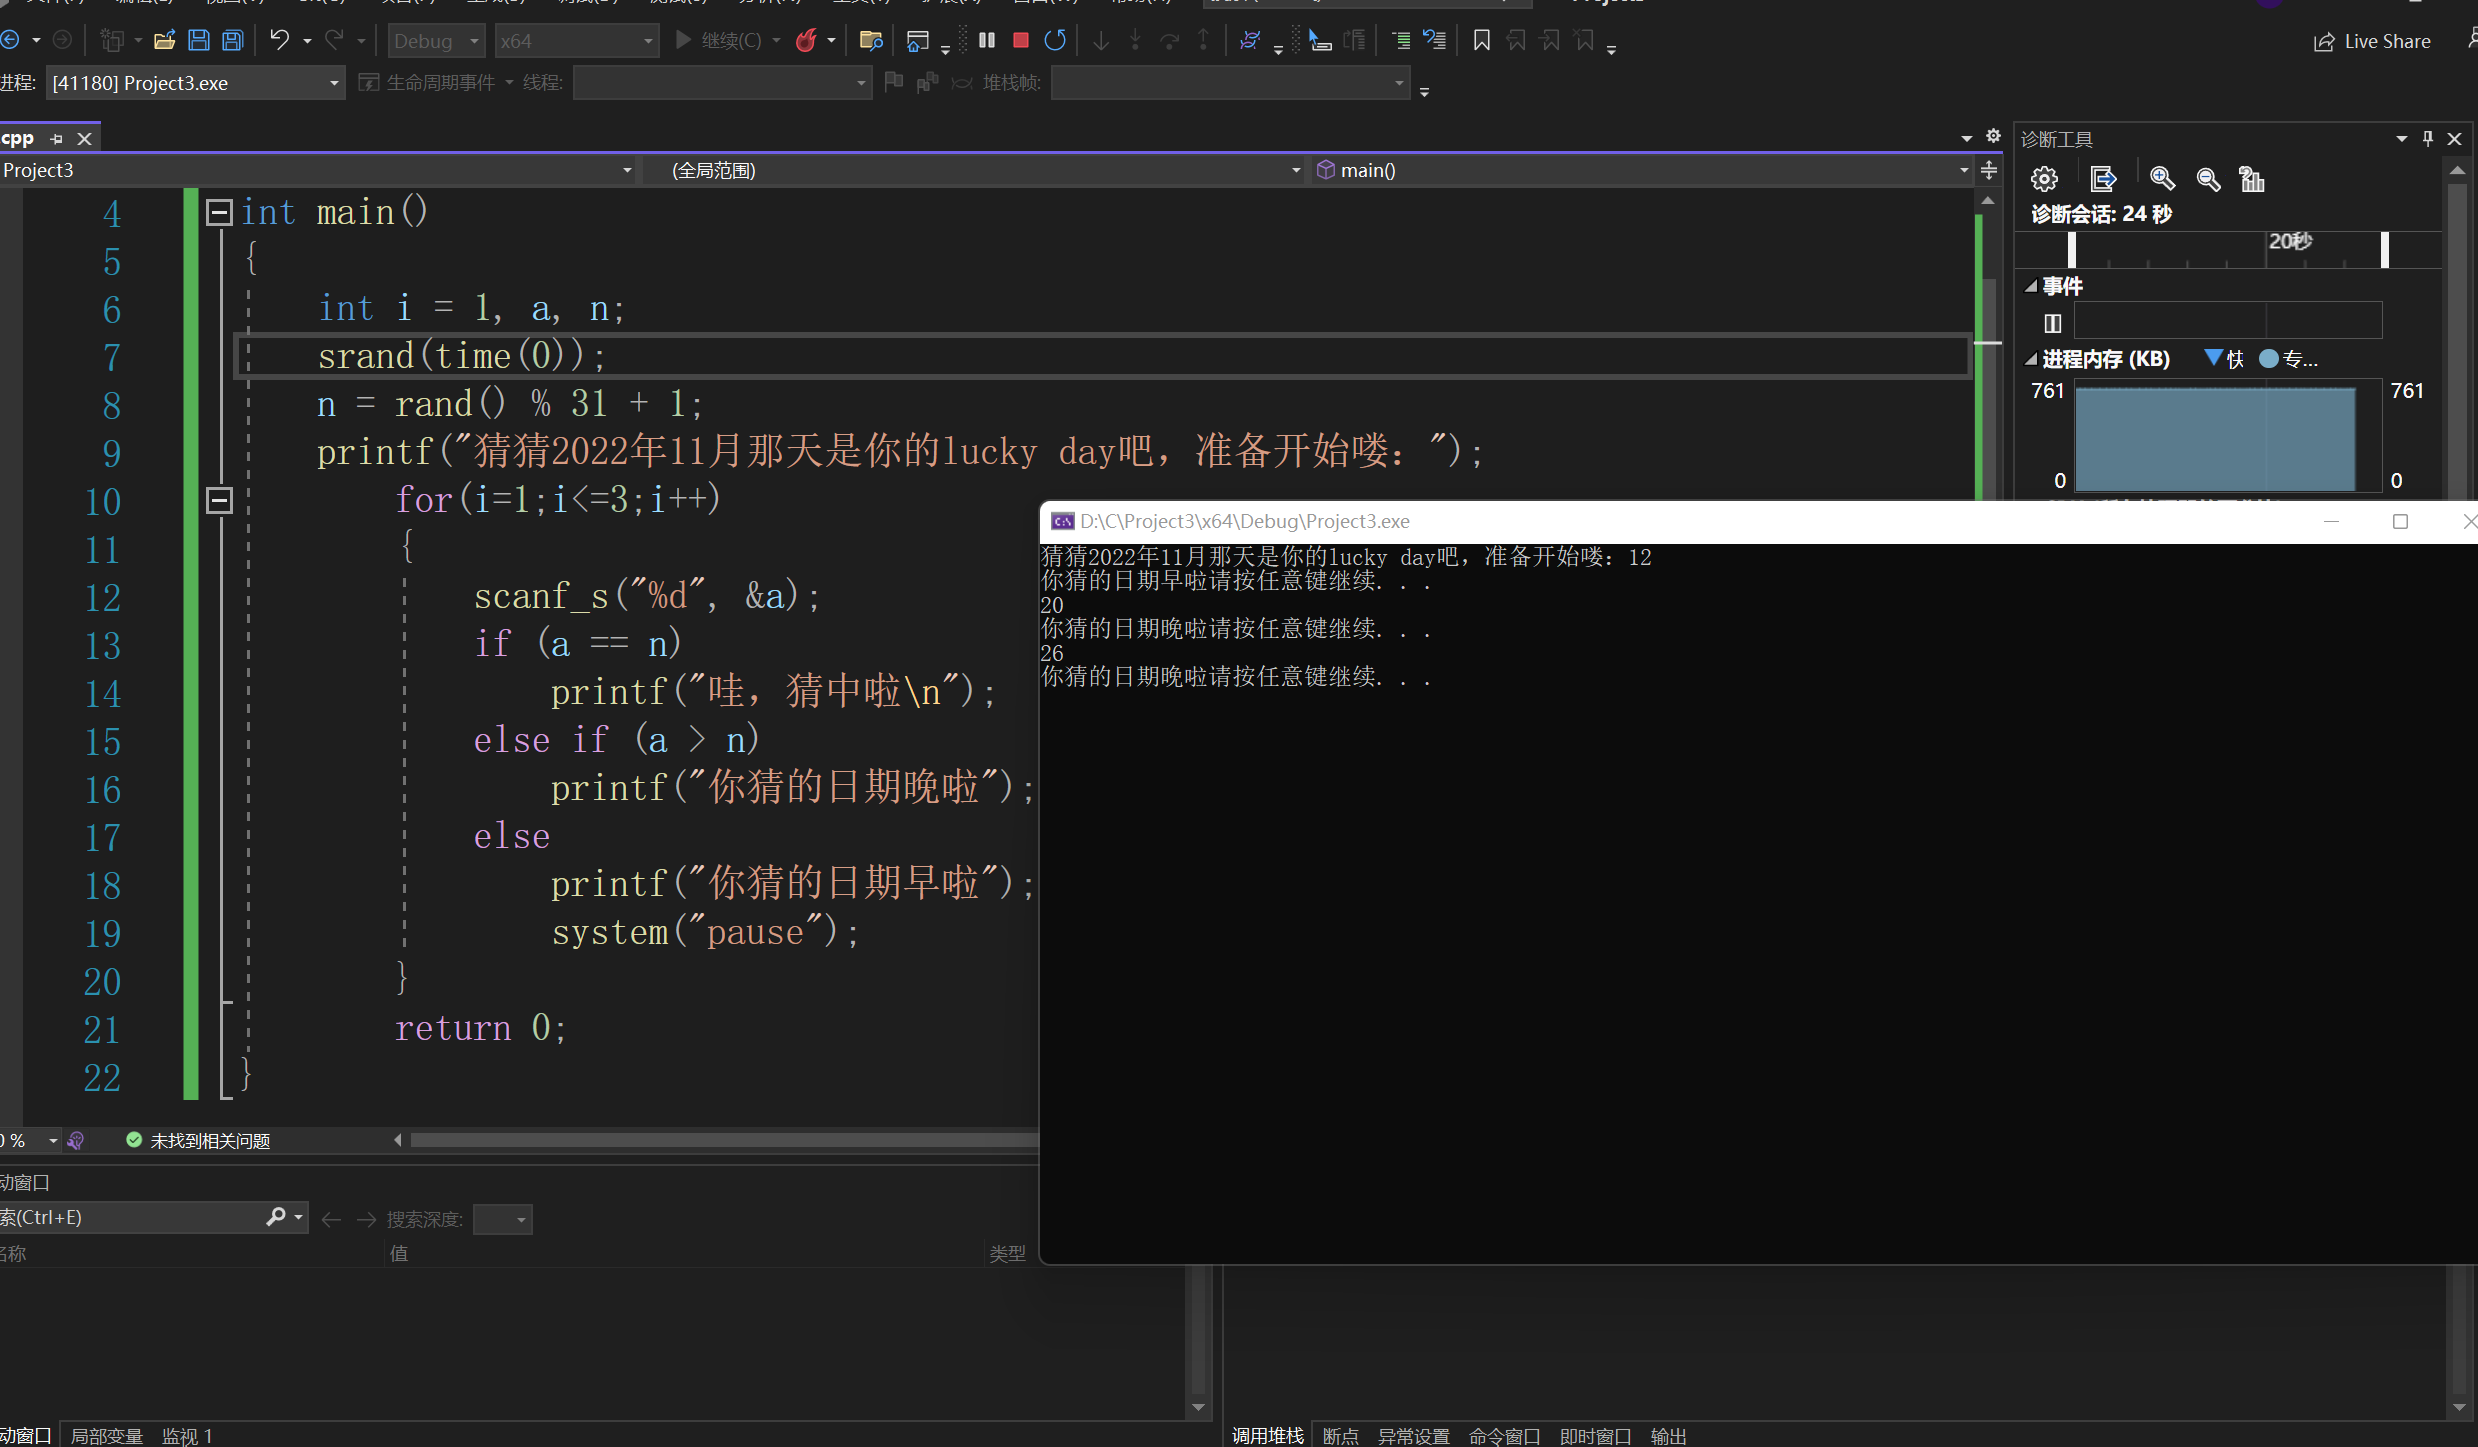Restart the debug session

tap(1055, 40)
